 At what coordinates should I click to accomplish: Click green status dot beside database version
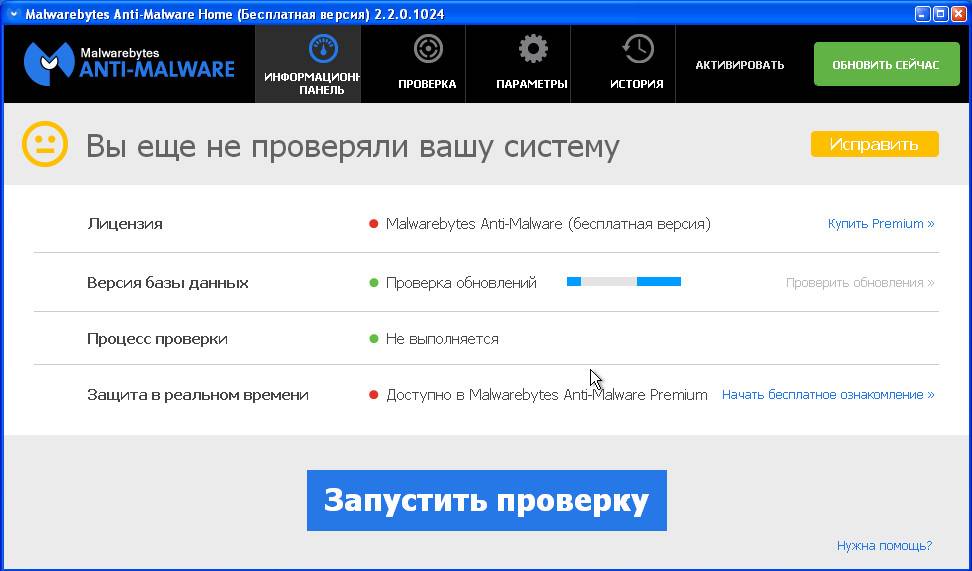click(x=374, y=283)
